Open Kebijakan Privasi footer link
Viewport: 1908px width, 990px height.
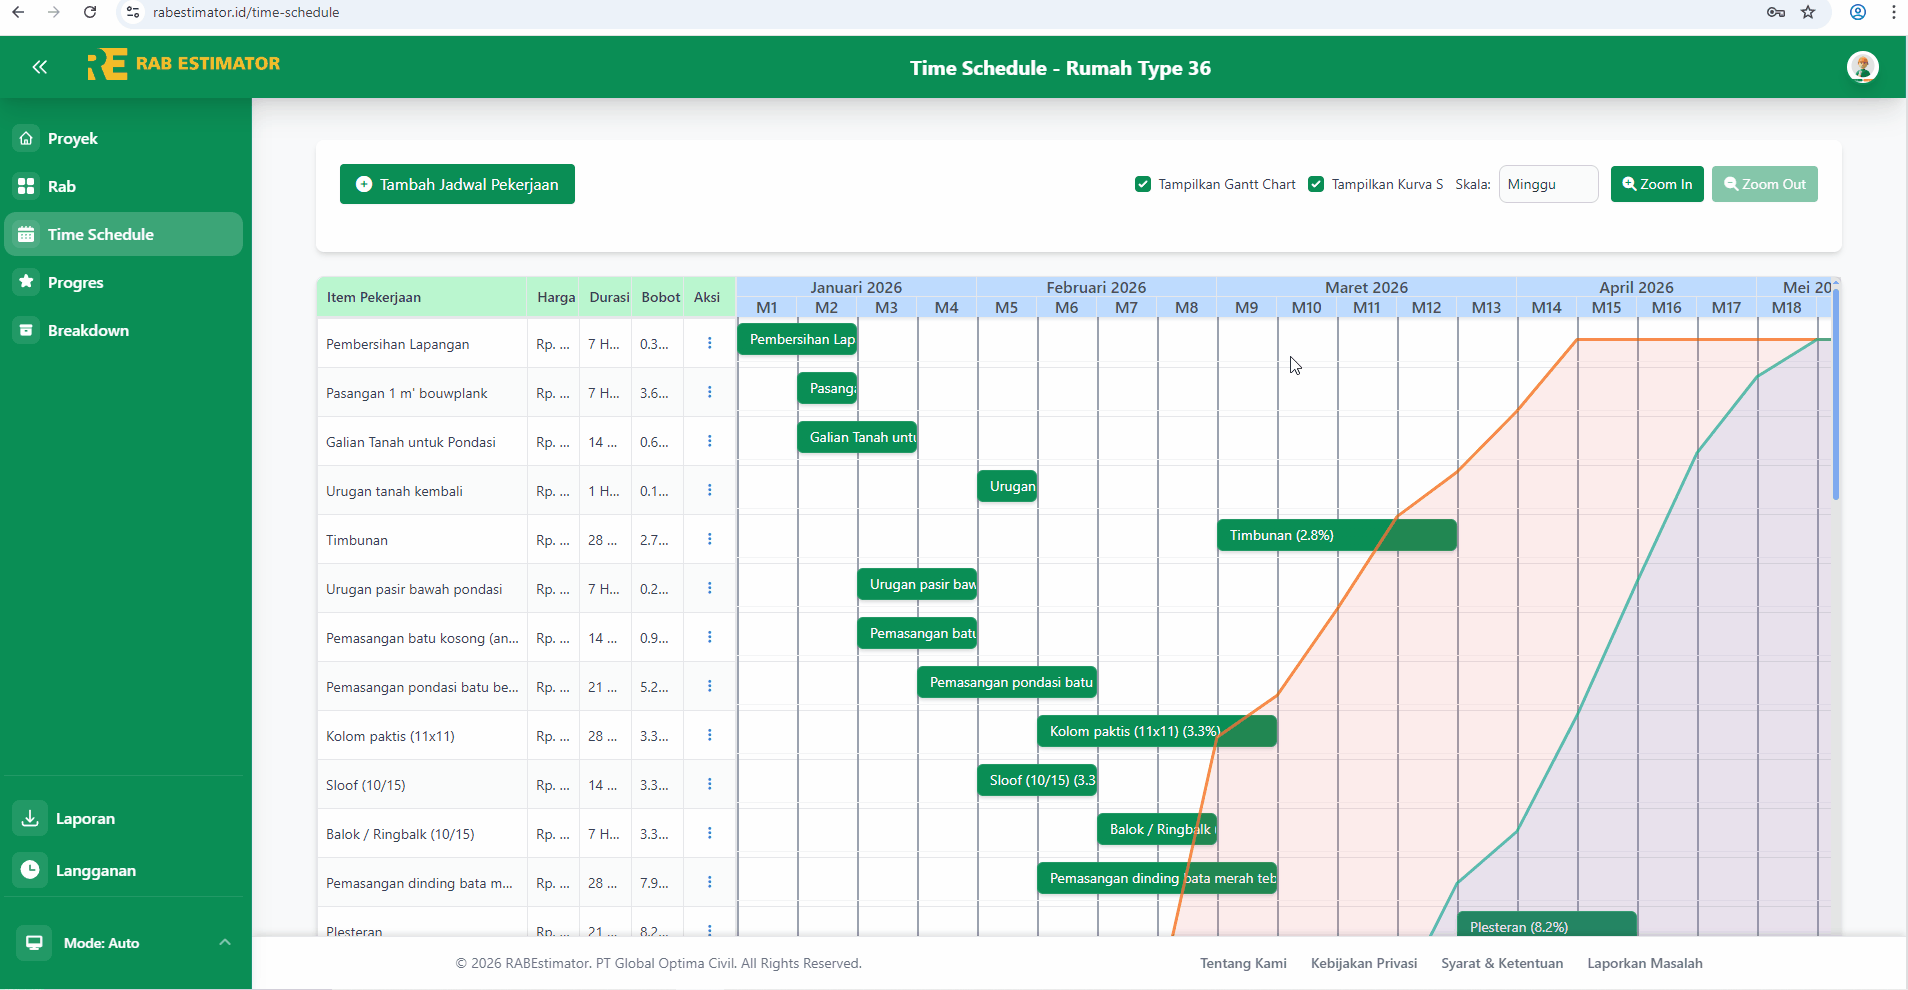pyautogui.click(x=1363, y=963)
